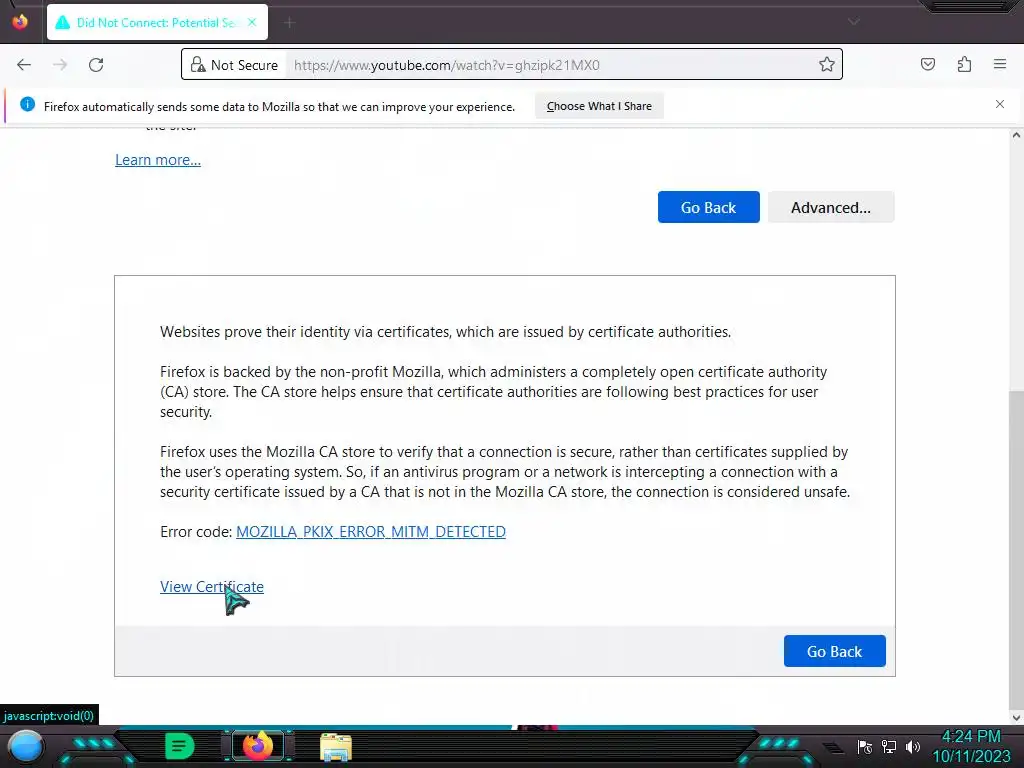
Task: Open the green notes app on taskbar
Action: [x=180, y=746]
